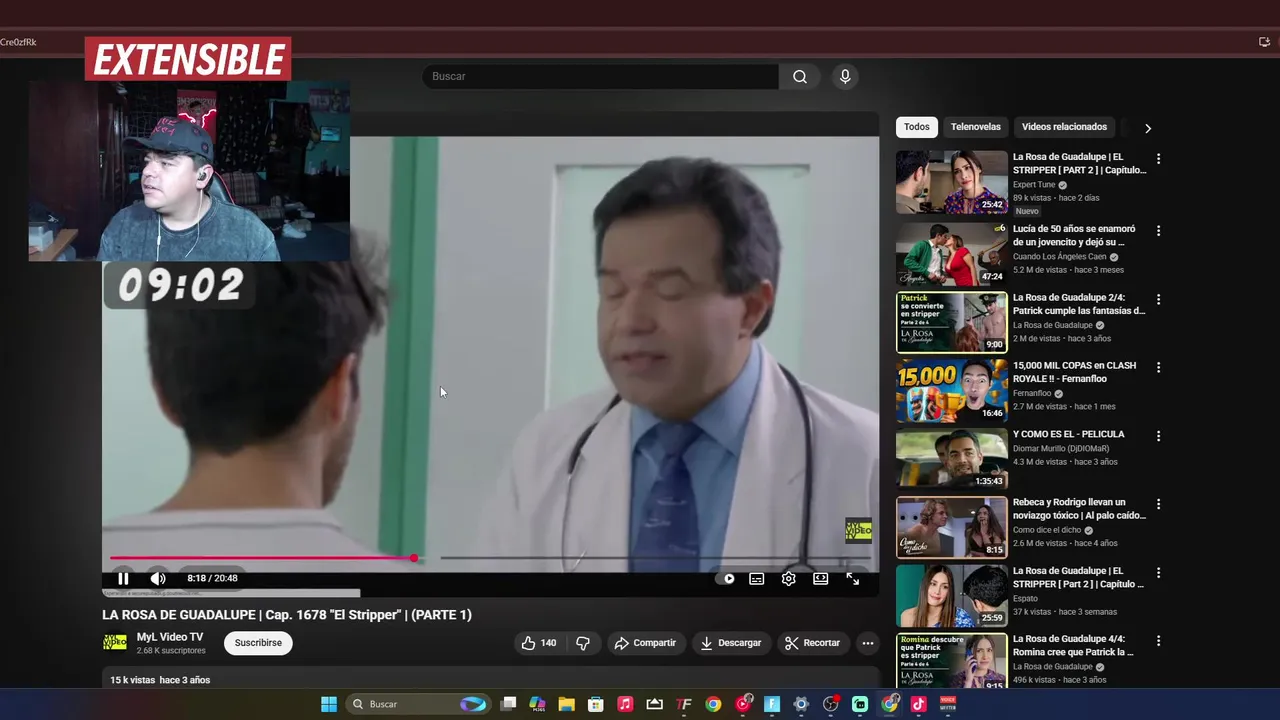
Task: Focus the Buscar search field at the top
Action: point(600,76)
